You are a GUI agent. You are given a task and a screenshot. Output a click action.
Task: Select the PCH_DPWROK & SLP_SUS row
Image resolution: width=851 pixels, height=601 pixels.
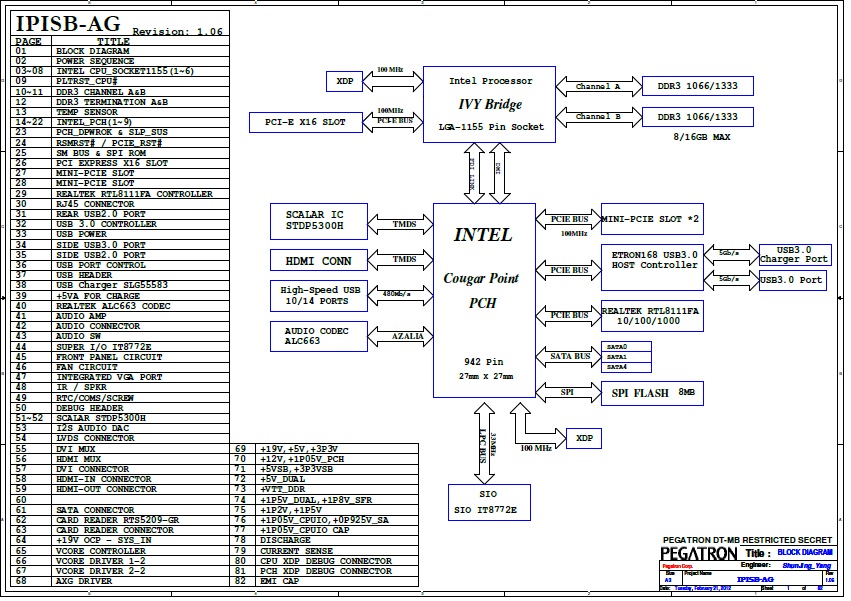click(120, 132)
